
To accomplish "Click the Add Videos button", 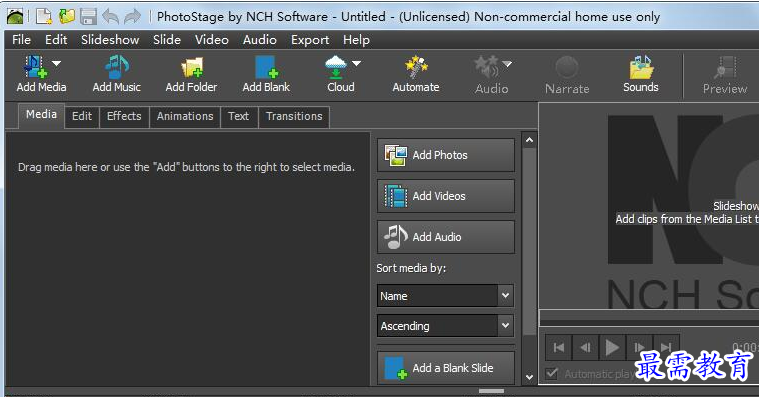I will pyautogui.click(x=445, y=196).
